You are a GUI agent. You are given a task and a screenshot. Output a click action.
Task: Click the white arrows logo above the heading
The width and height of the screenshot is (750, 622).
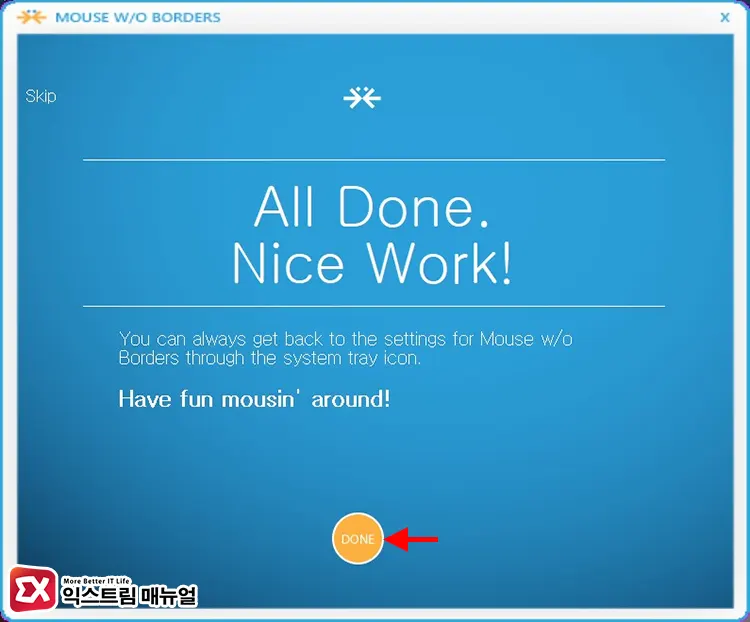click(x=361, y=97)
